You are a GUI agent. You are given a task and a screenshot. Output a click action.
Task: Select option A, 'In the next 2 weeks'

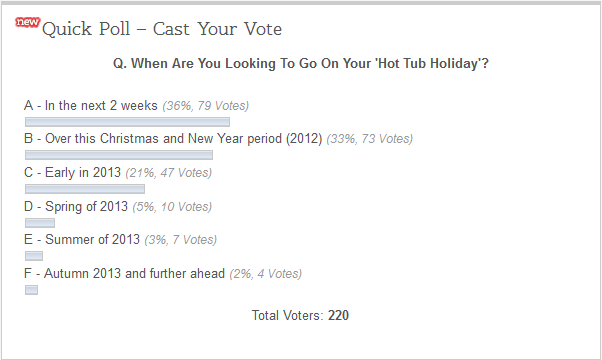coord(91,105)
